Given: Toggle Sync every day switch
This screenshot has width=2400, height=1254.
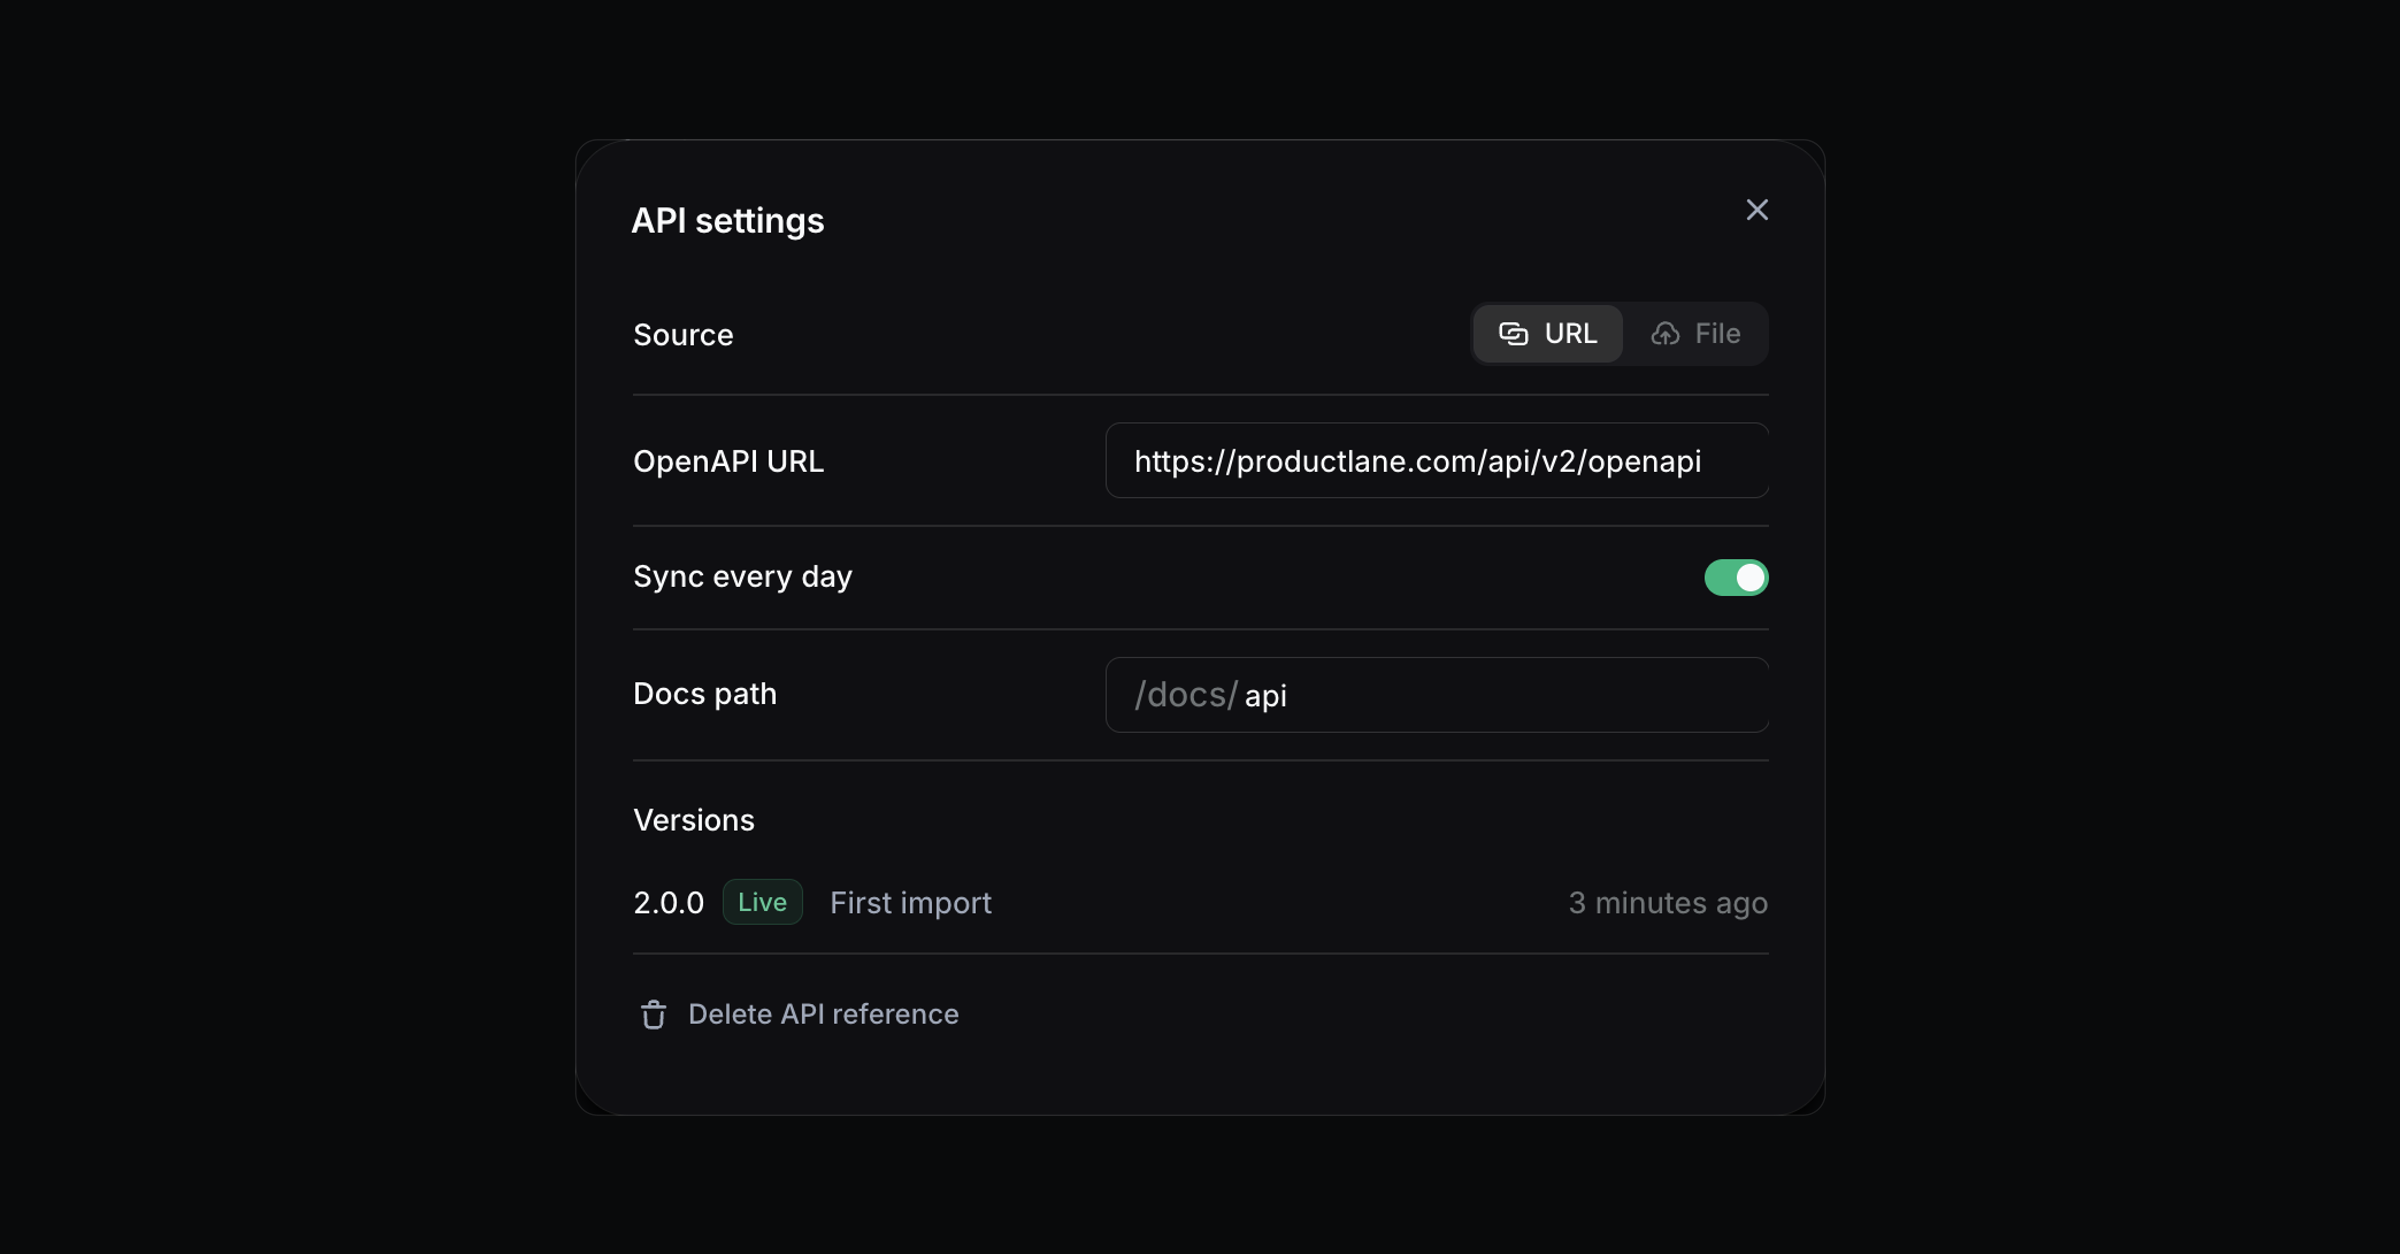Looking at the screenshot, I should tap(1736, 578).
